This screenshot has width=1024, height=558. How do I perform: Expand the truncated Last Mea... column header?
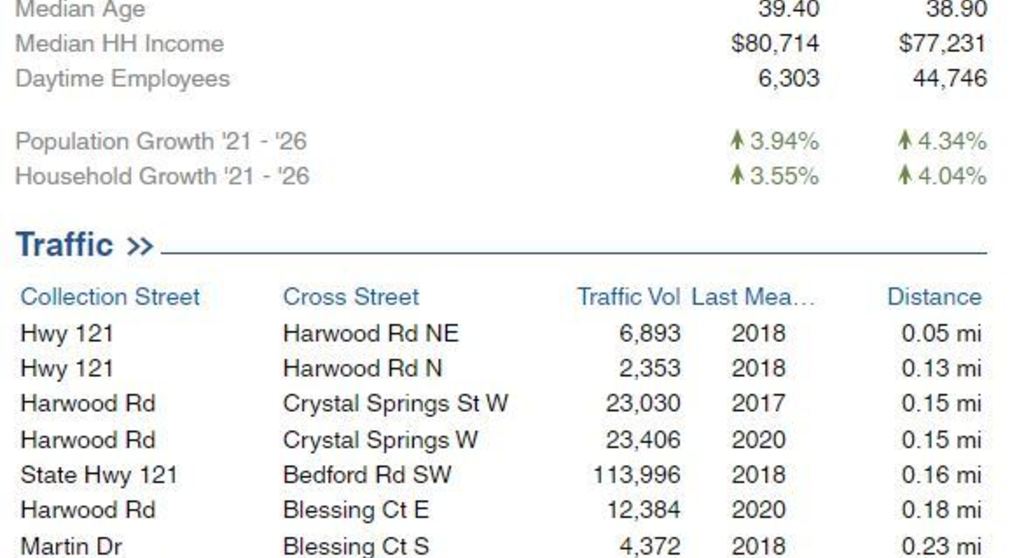point(753,297)
